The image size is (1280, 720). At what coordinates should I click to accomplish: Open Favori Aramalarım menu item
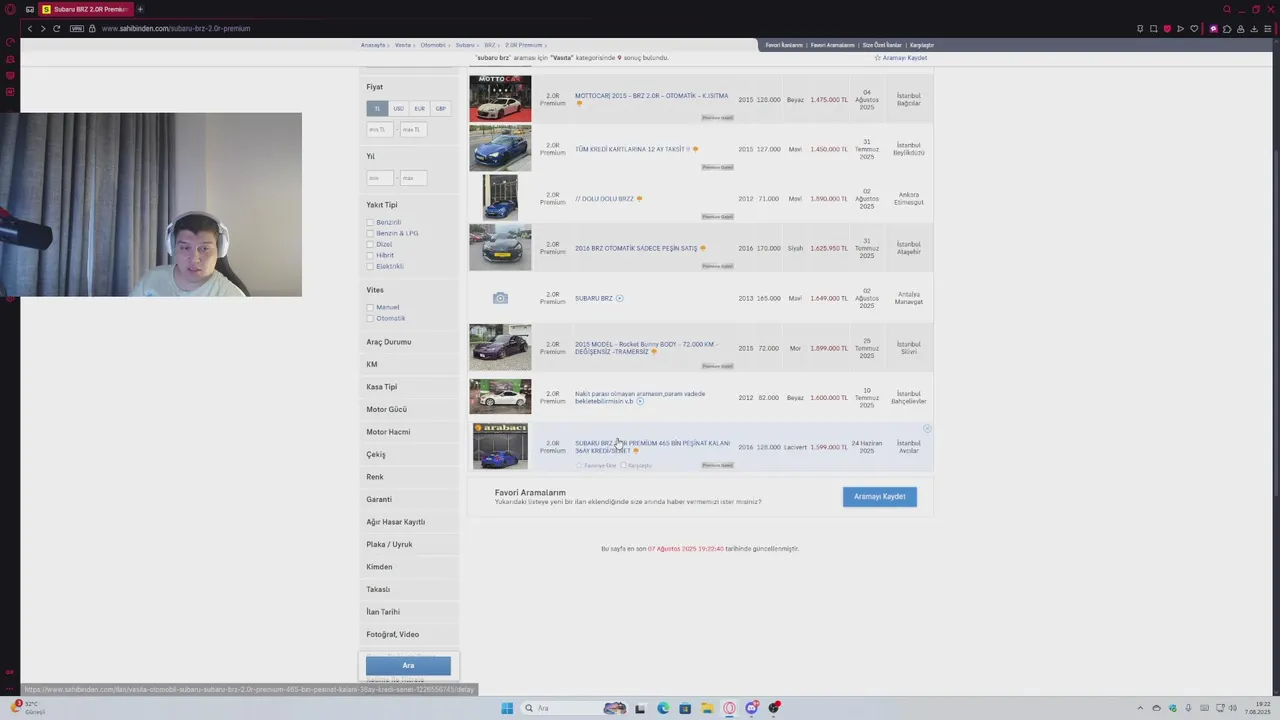click(x=832, y=45)
